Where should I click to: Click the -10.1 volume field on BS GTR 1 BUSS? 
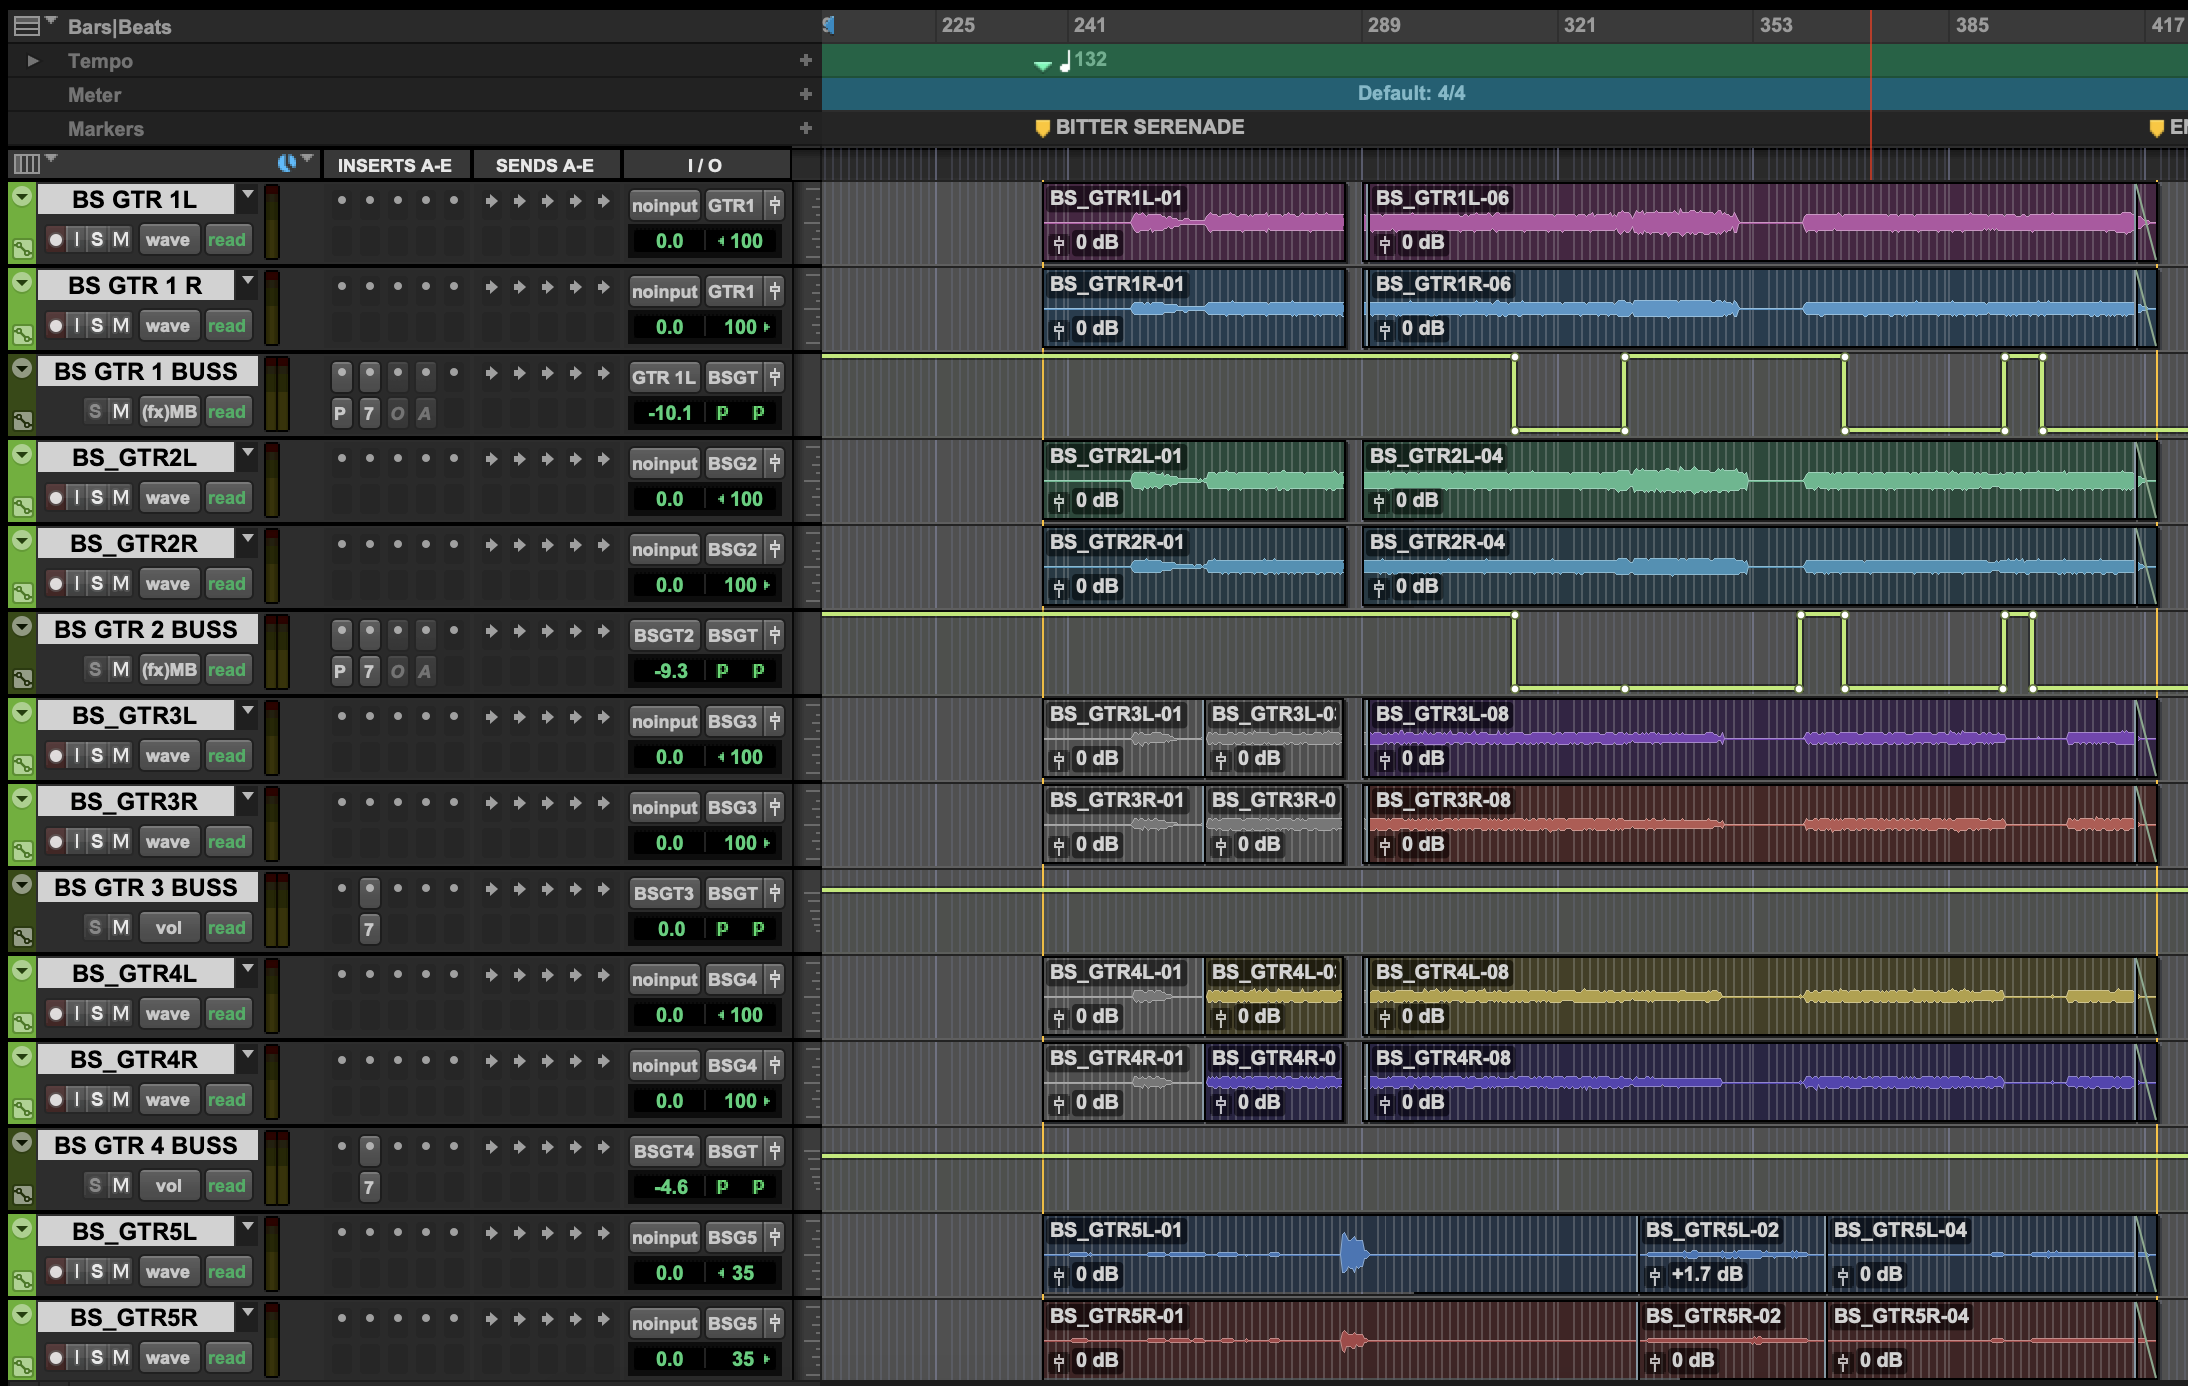point(669,413)
